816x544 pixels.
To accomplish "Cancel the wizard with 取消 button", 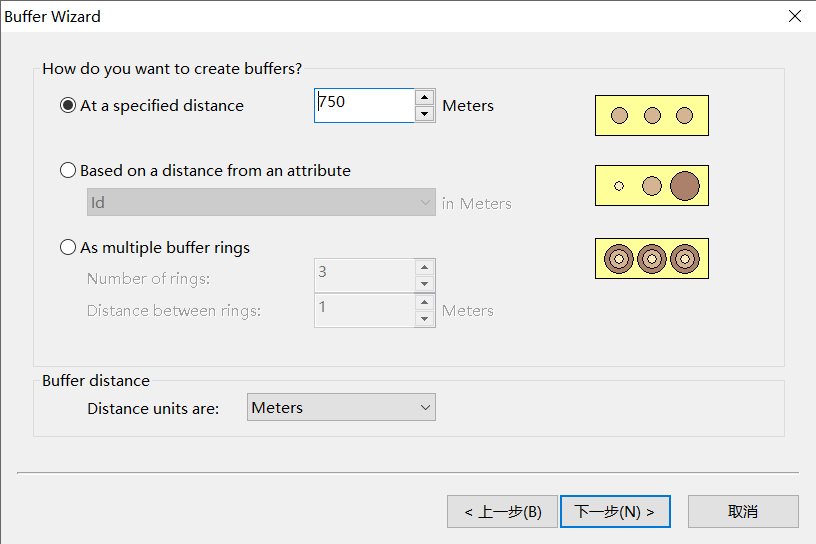I will [743, 512].
